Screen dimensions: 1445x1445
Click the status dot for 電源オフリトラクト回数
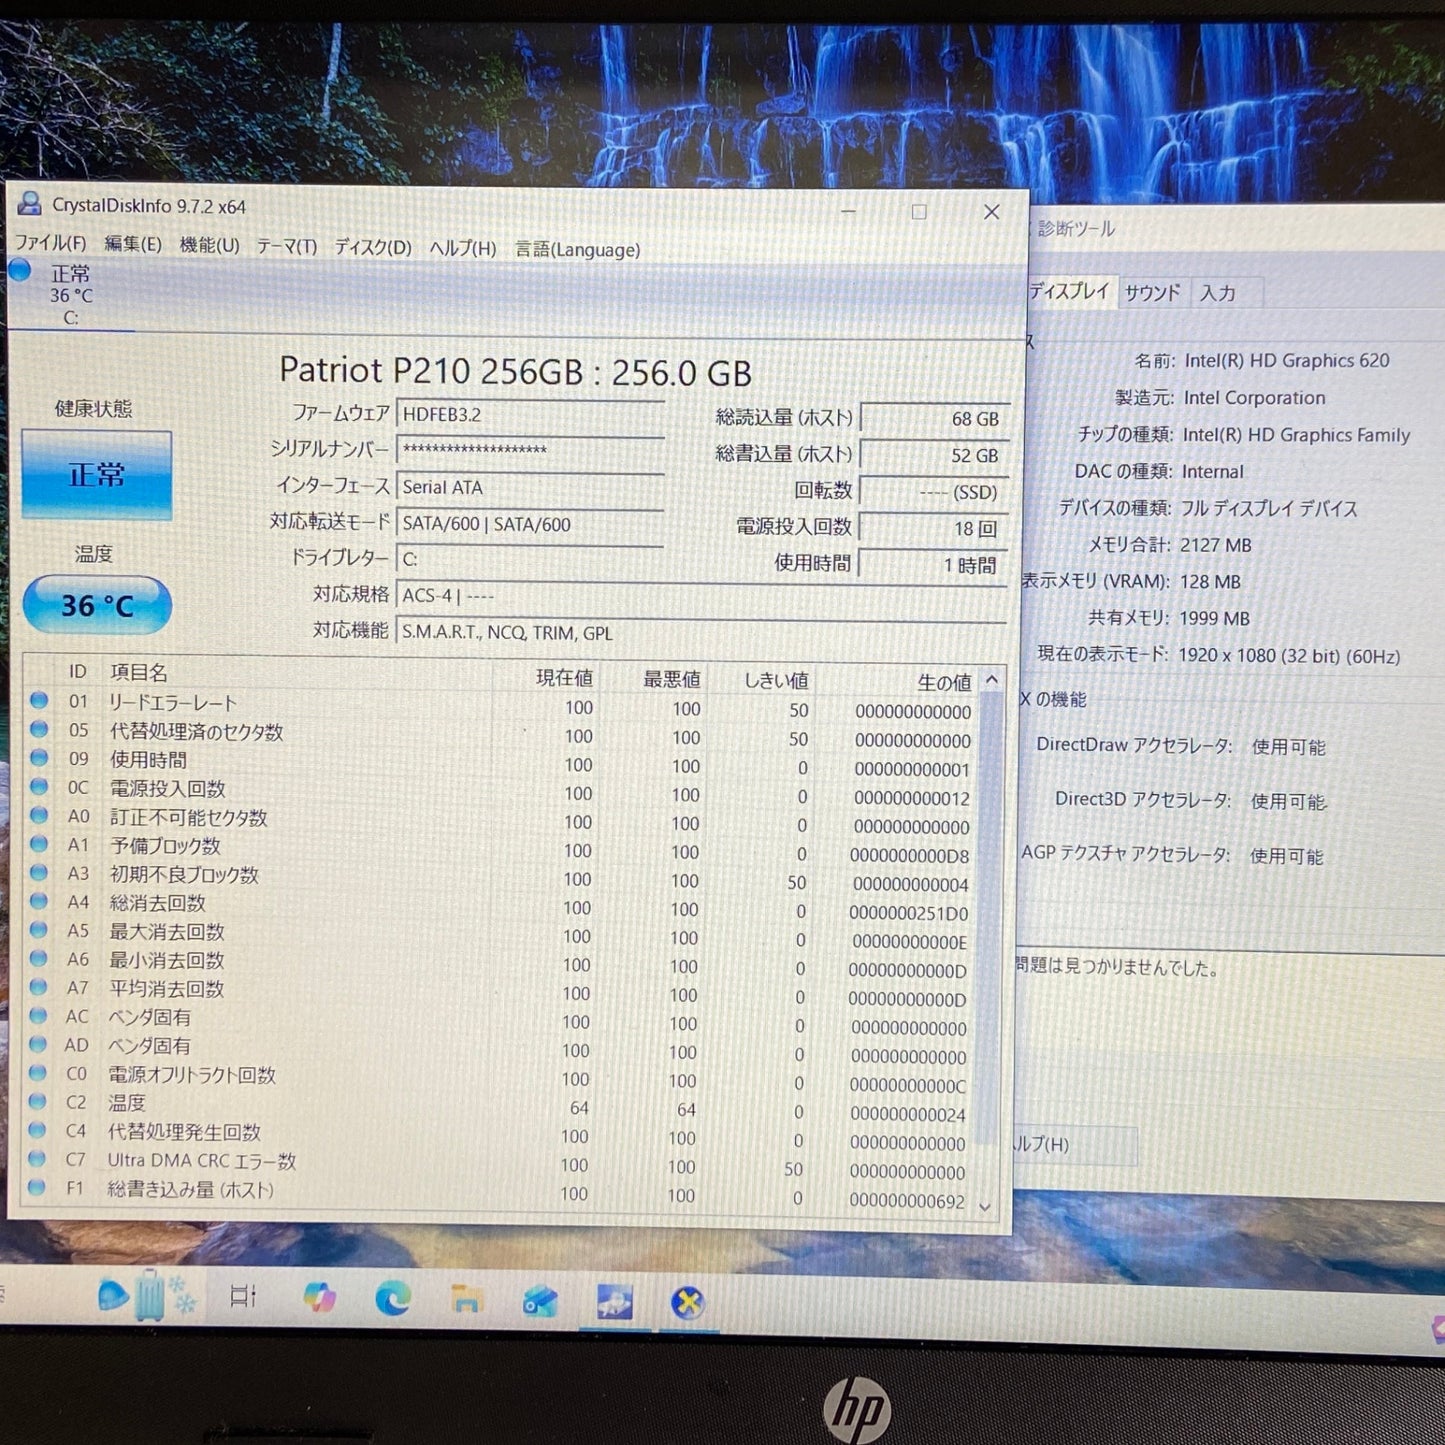37,1072
